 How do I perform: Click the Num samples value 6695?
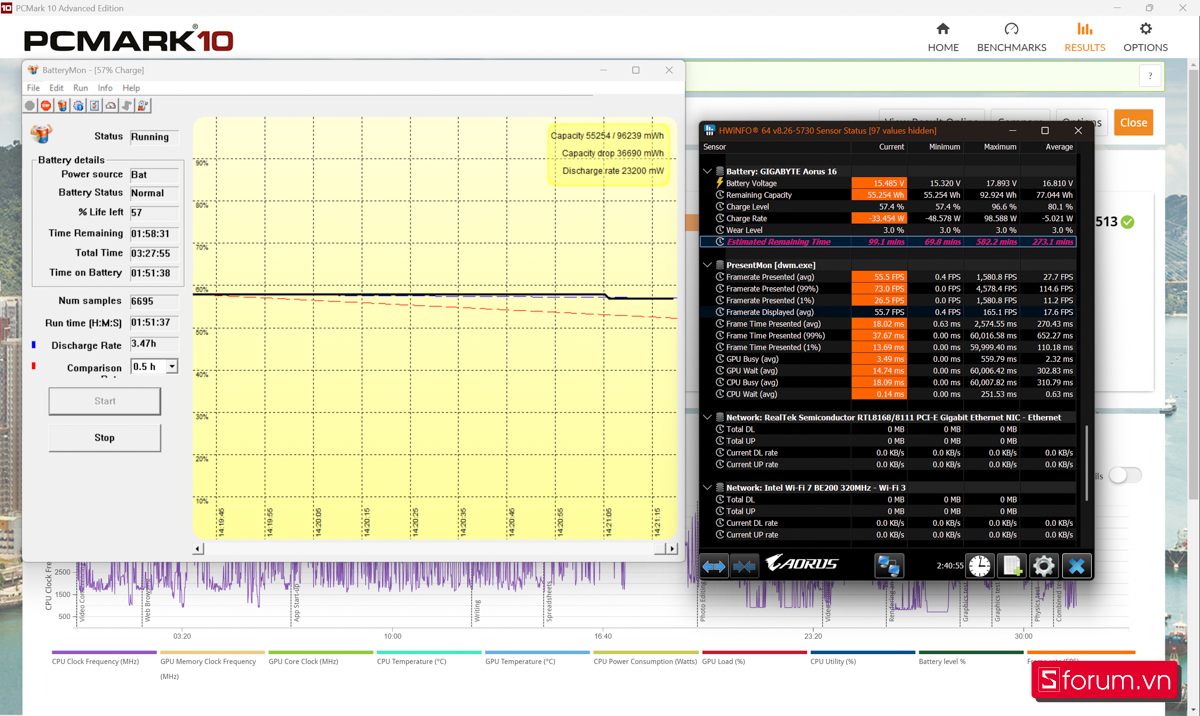pyautogui.click(x=154, y=301)
